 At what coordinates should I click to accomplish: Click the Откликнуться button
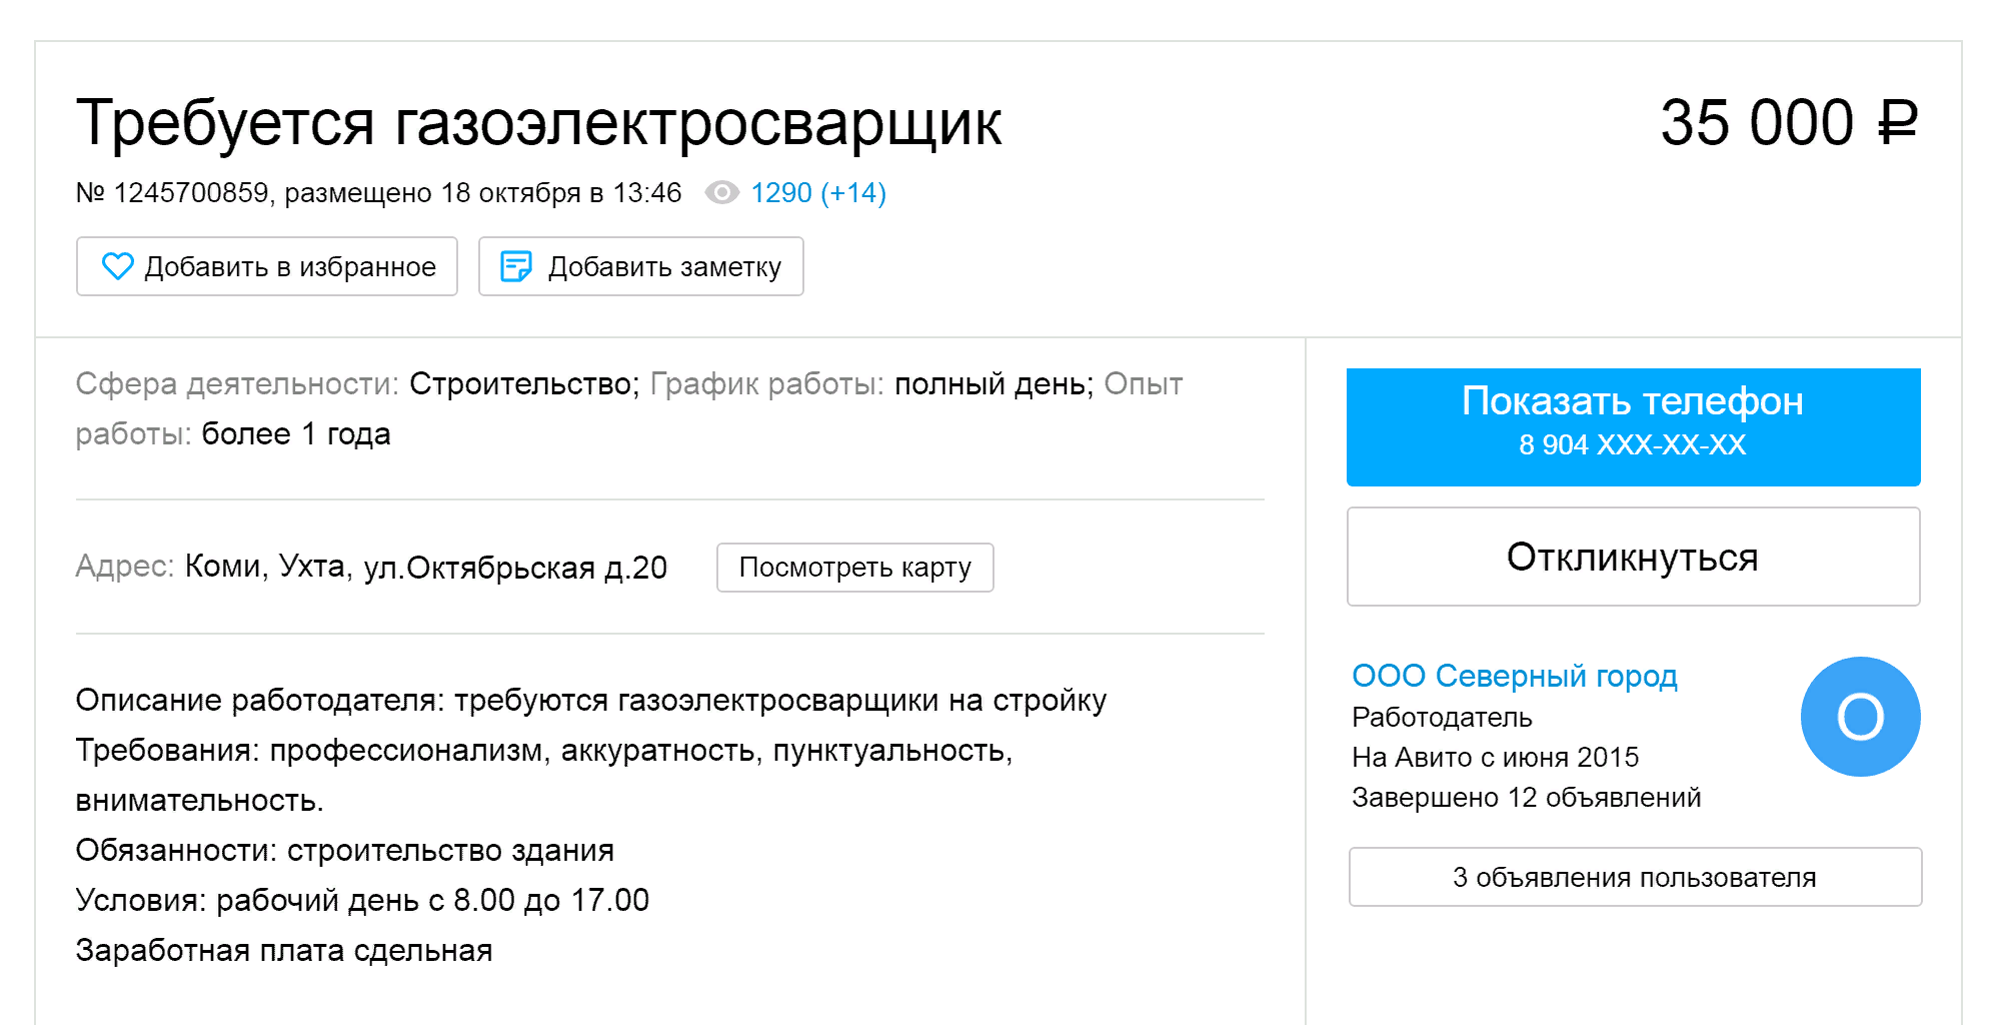pyautogui.click(x=1633, y=556)
